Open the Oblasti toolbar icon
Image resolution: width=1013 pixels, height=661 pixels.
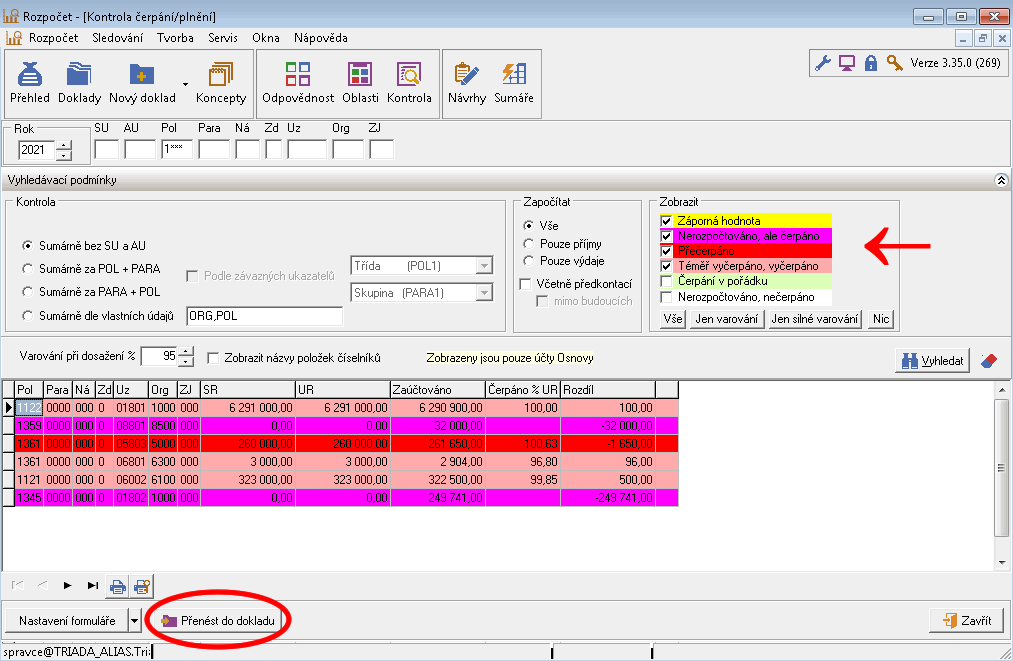[360, 82]
